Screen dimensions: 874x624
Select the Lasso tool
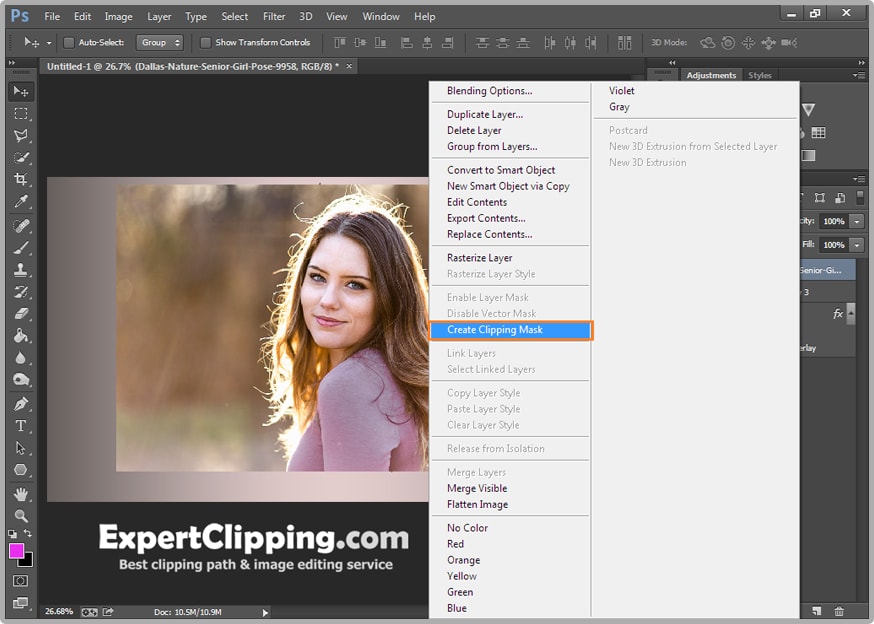click(x=21, y=135)
